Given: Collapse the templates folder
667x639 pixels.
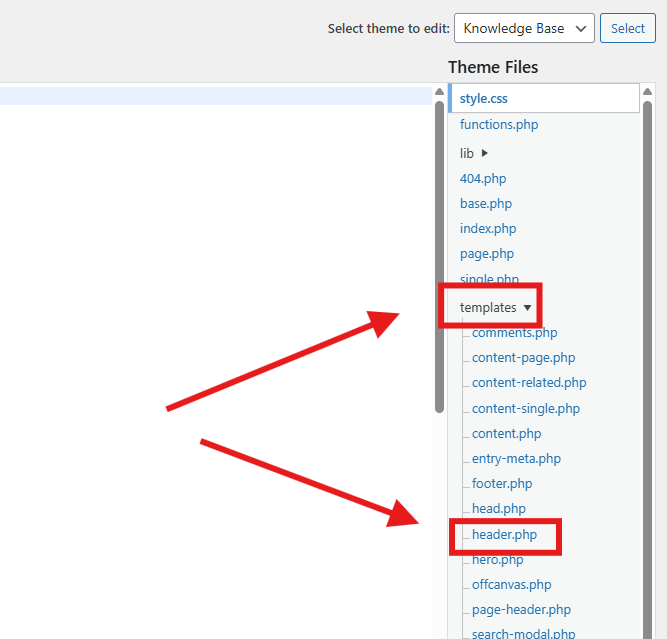Looking at the screenshot, I should pos(527,307).
